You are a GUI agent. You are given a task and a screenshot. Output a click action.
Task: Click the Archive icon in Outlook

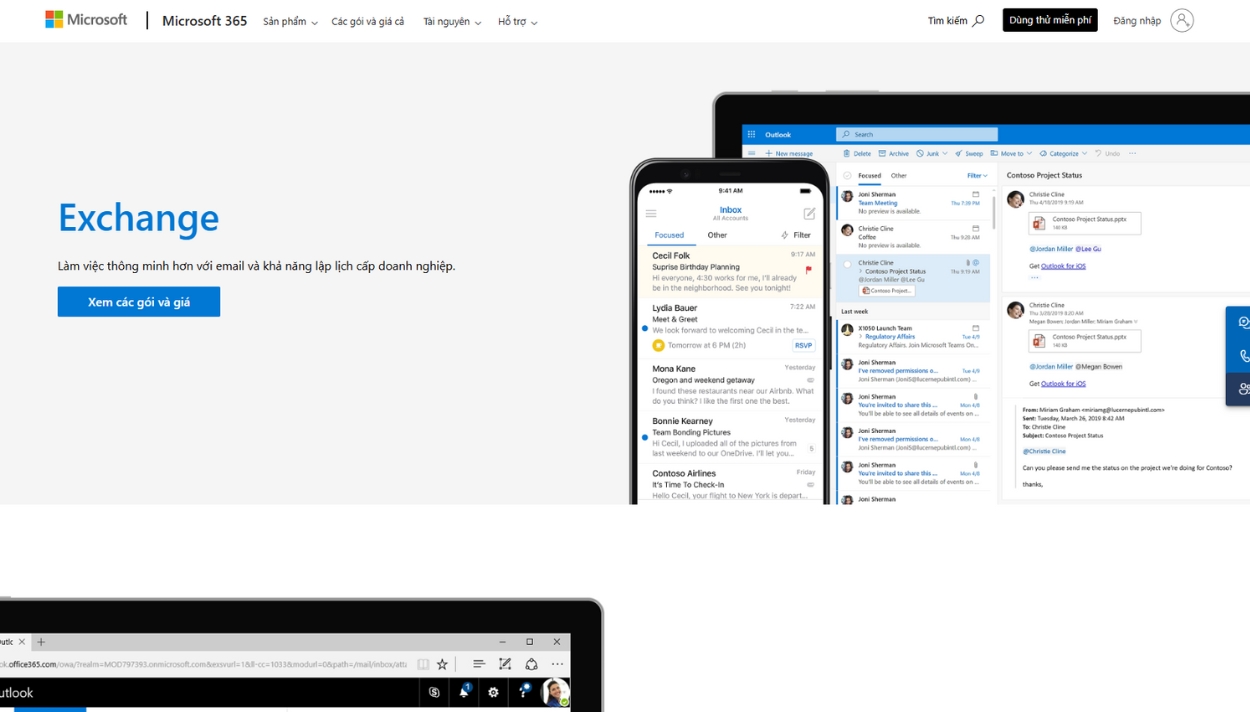click(x=882, y=153)
